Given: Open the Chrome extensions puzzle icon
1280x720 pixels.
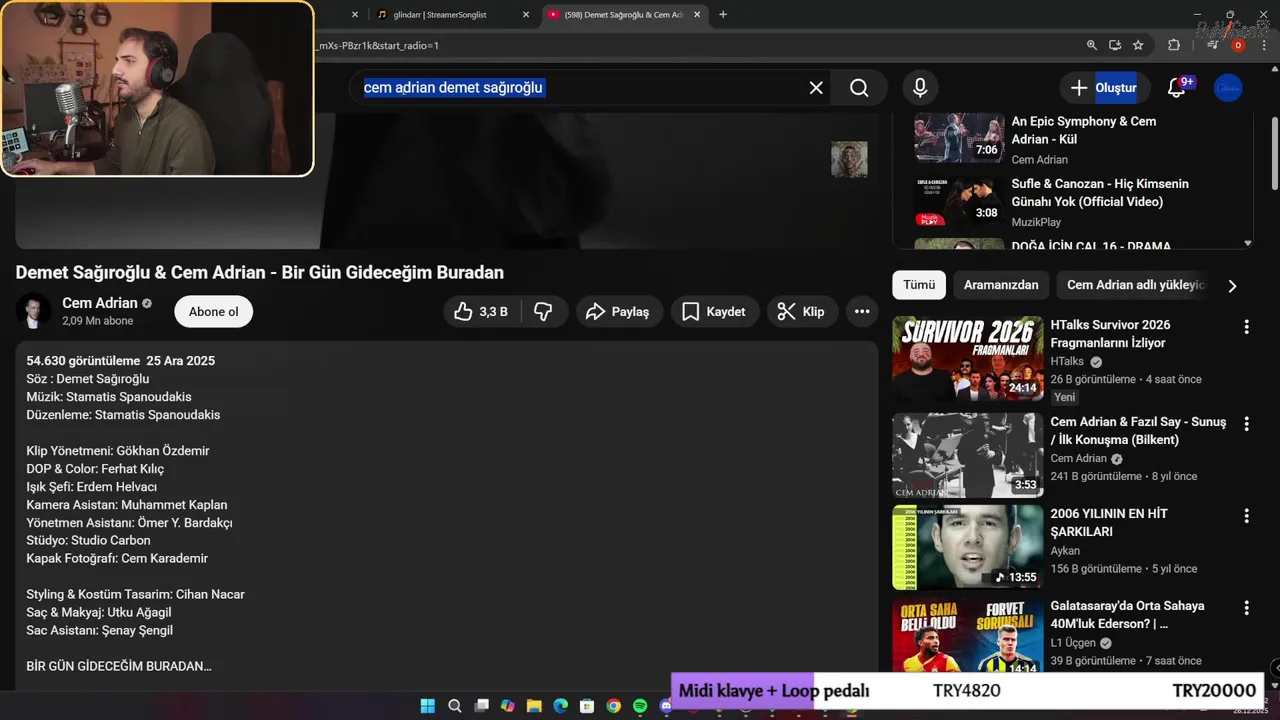Looking at the screenshot, I should click(x=1174, y=45).
